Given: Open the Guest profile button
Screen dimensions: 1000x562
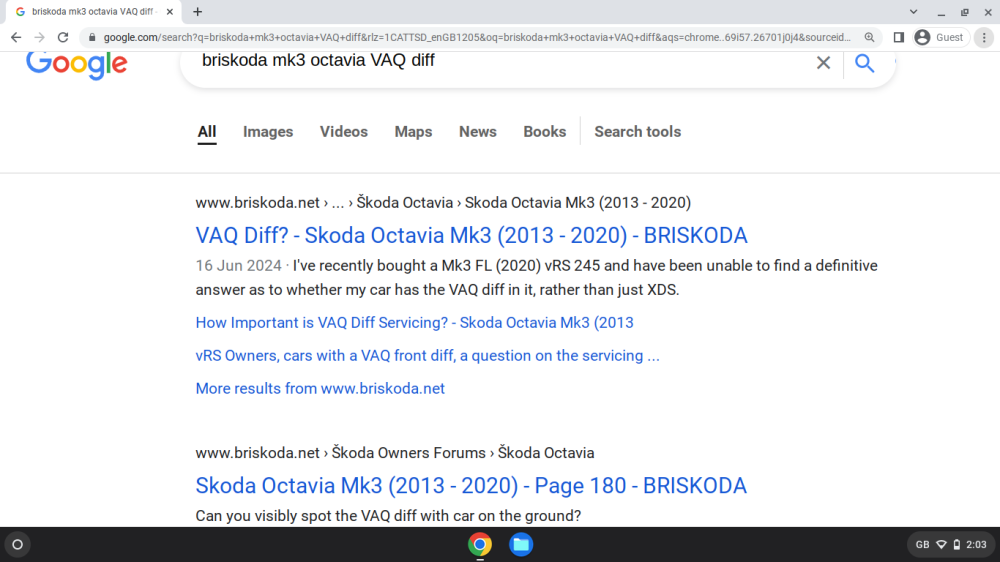Looking at the screenshot, I should click(x=941, y=38).
